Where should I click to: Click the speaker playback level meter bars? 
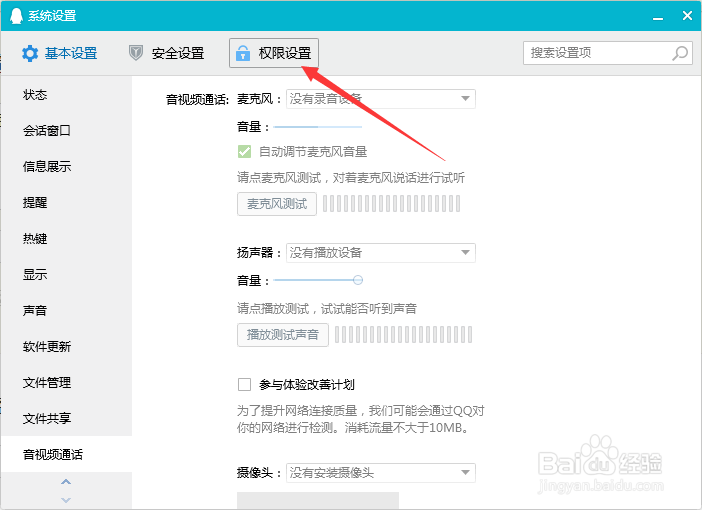pyautogui.click(x=403, y=334)
